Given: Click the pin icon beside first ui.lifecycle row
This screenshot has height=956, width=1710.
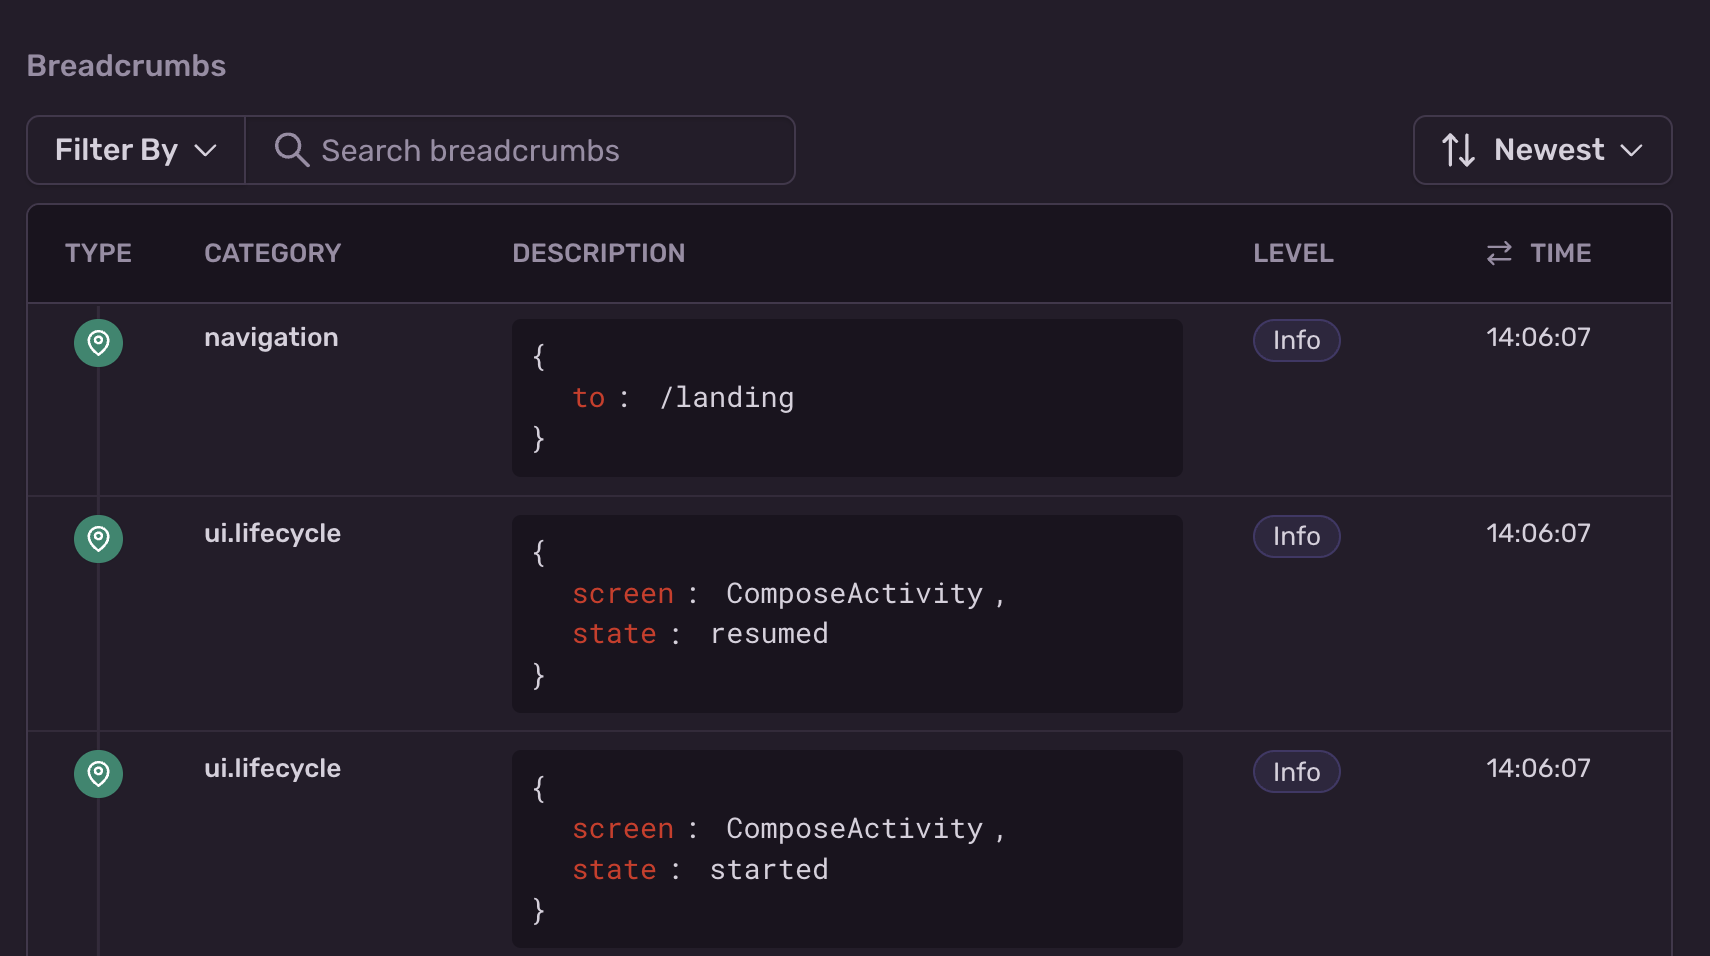Looking at the screenshot, I should pyautogui.click(x=98, y=538).
